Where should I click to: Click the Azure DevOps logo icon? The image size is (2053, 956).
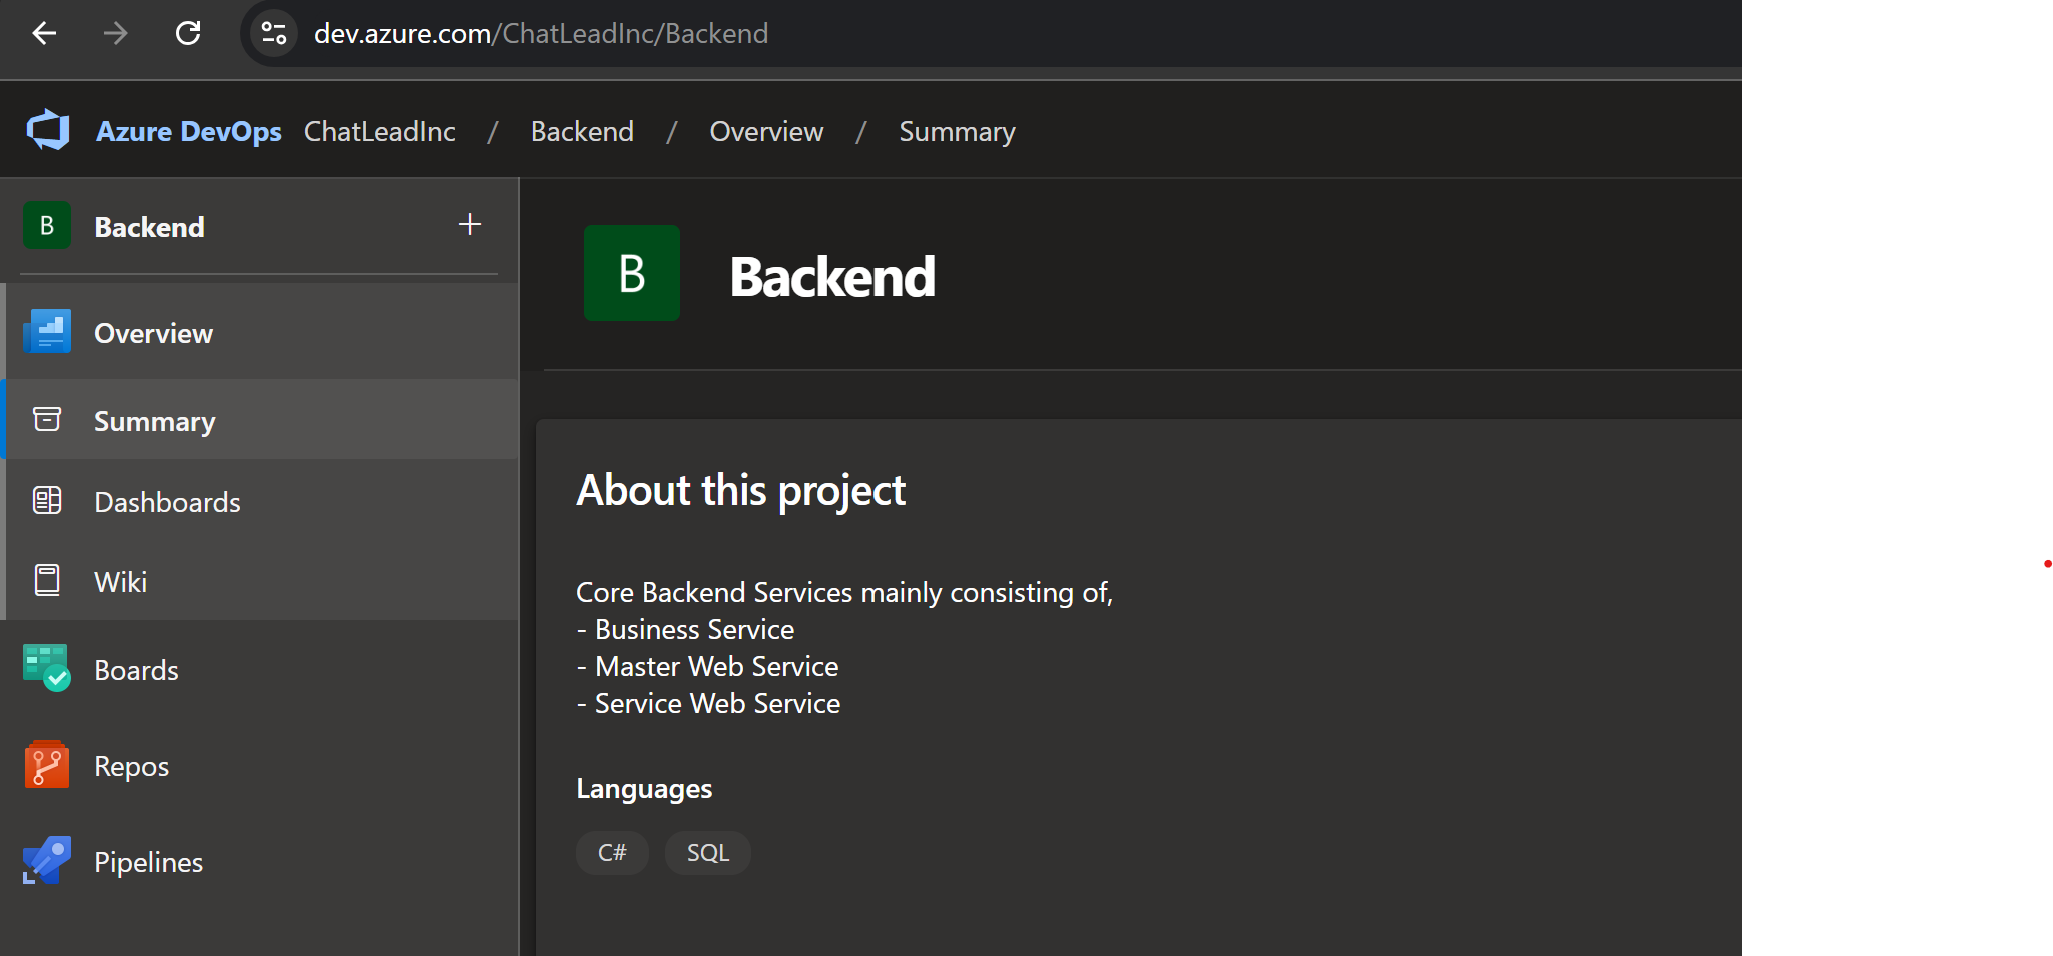[x=47, y=131]
